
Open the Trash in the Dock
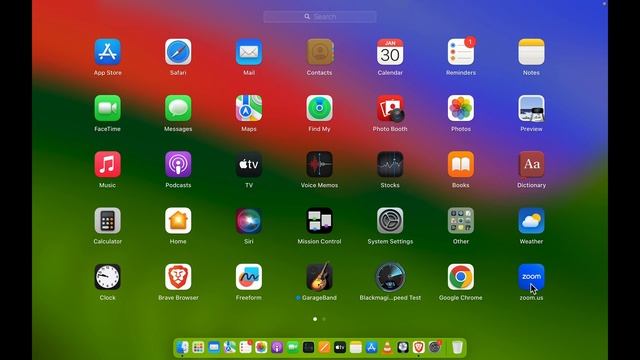pyautogui.click(x=458, y=347)
